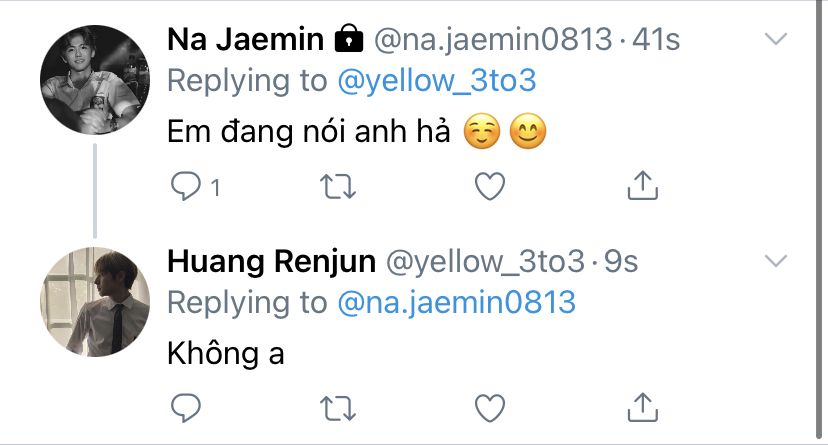The height and width of the screenshot is (445, 828).
Task: Open options chevron on Na Jaemin's tweet
Action: [777, 40]
